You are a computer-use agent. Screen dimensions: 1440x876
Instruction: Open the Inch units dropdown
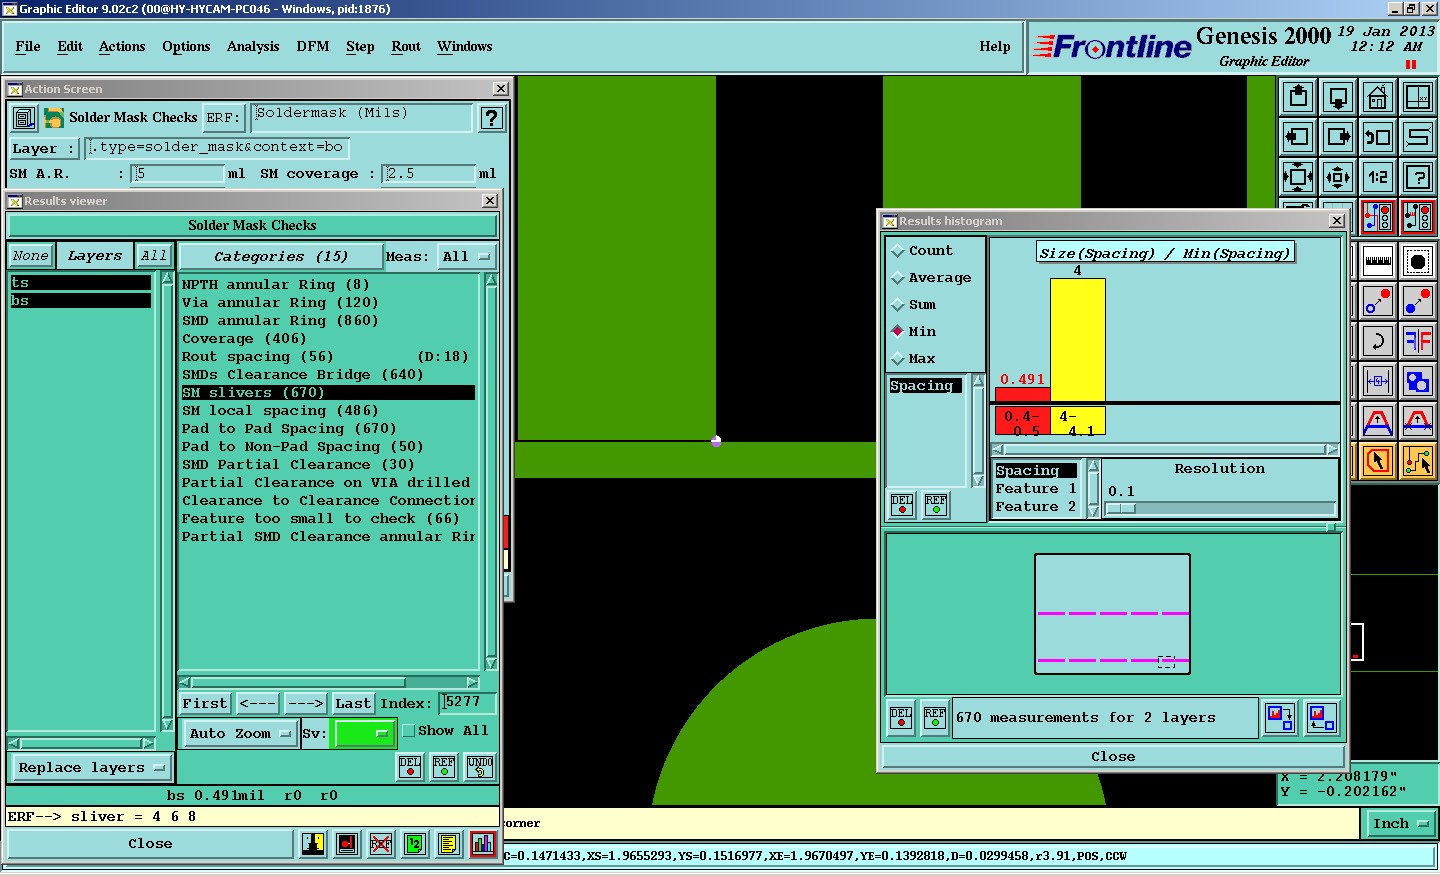pyautogui.click(x=1400, y=824)
